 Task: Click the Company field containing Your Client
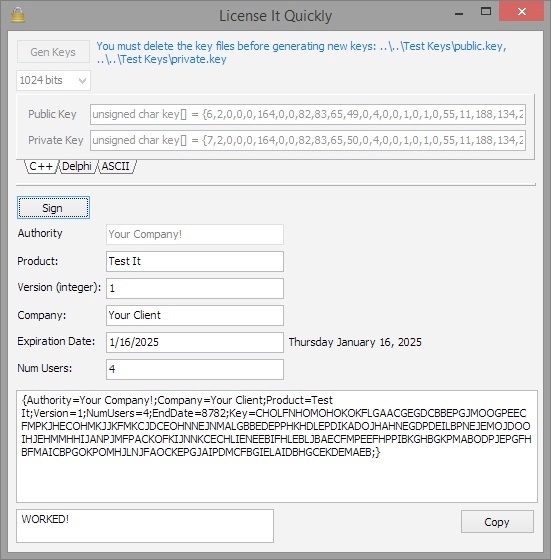195,315
